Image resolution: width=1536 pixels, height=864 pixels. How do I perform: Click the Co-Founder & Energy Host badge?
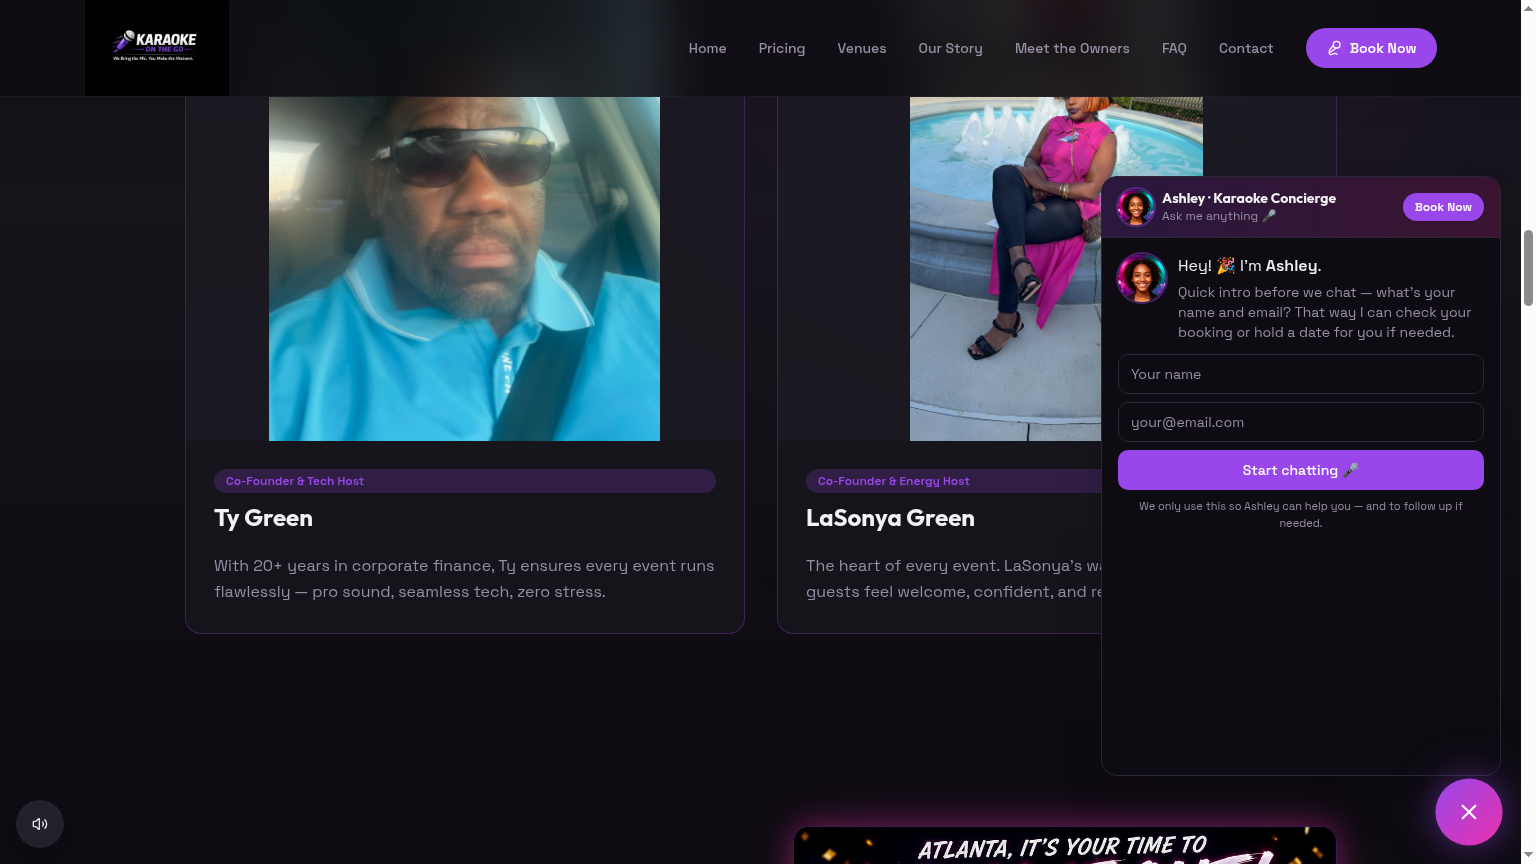(953, 481)
